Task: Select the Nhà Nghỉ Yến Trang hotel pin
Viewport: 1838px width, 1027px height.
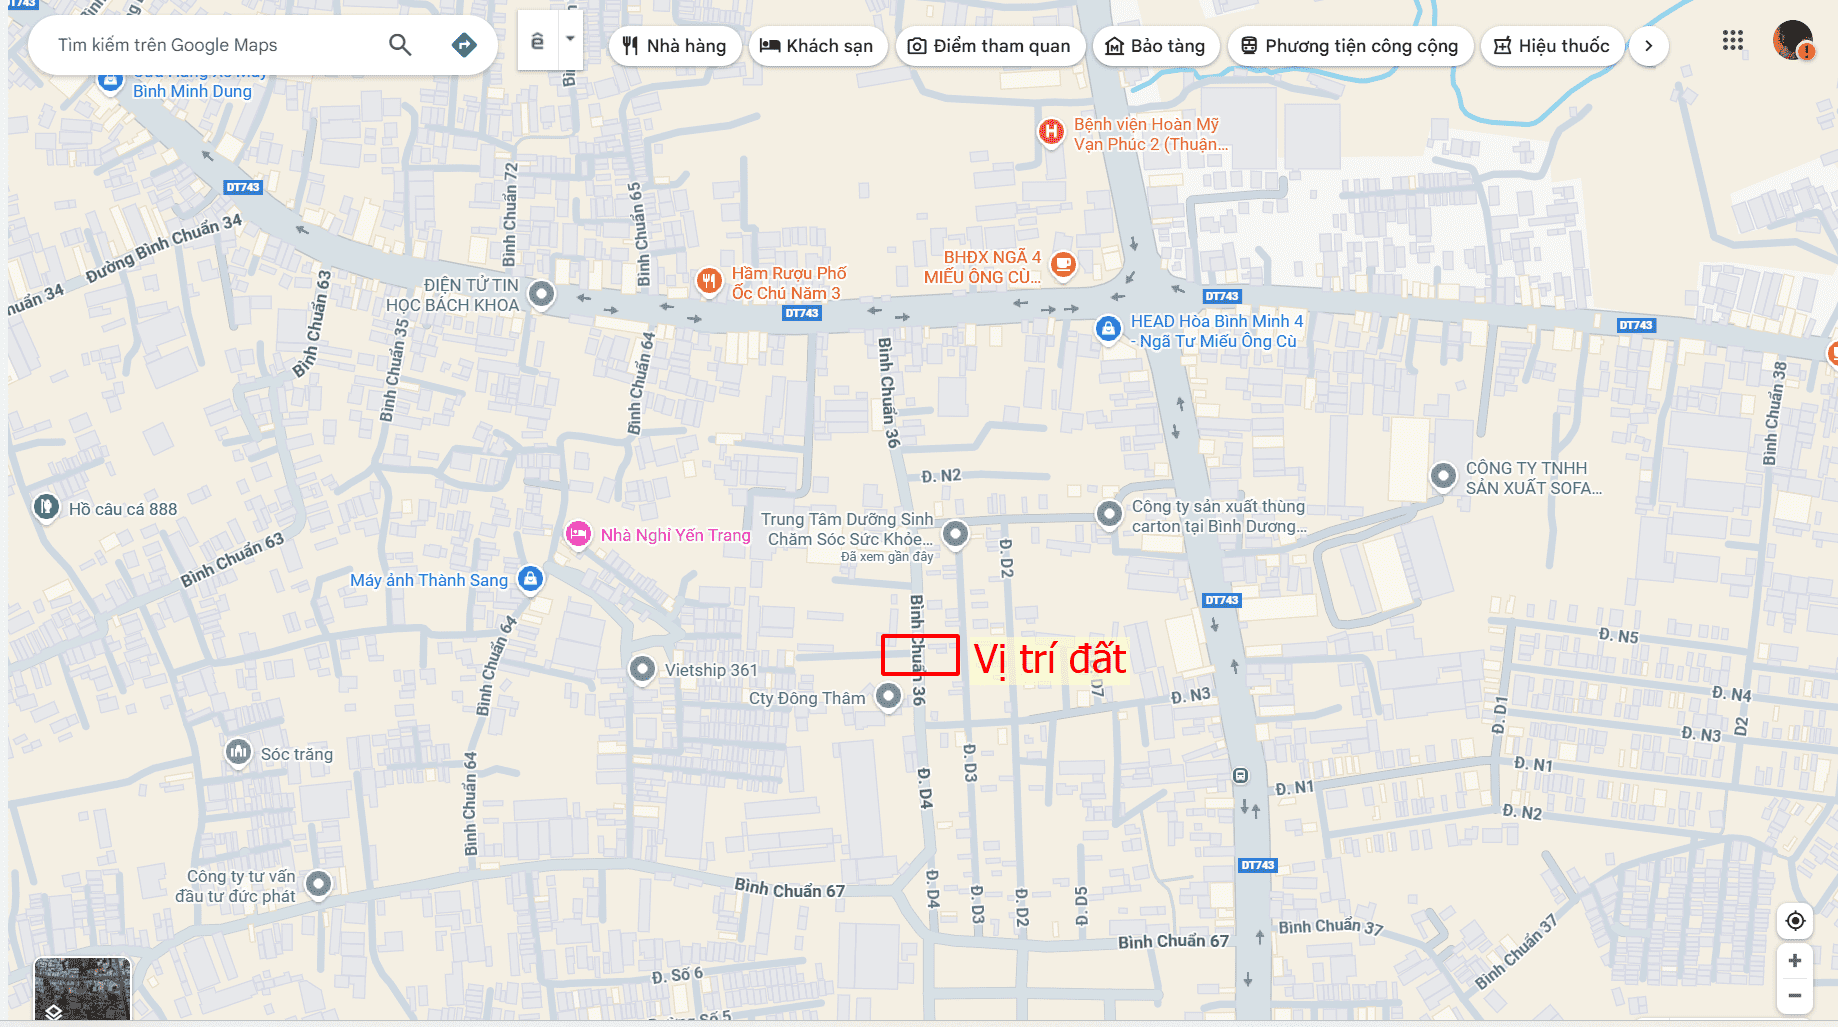Action: [578, 534]
